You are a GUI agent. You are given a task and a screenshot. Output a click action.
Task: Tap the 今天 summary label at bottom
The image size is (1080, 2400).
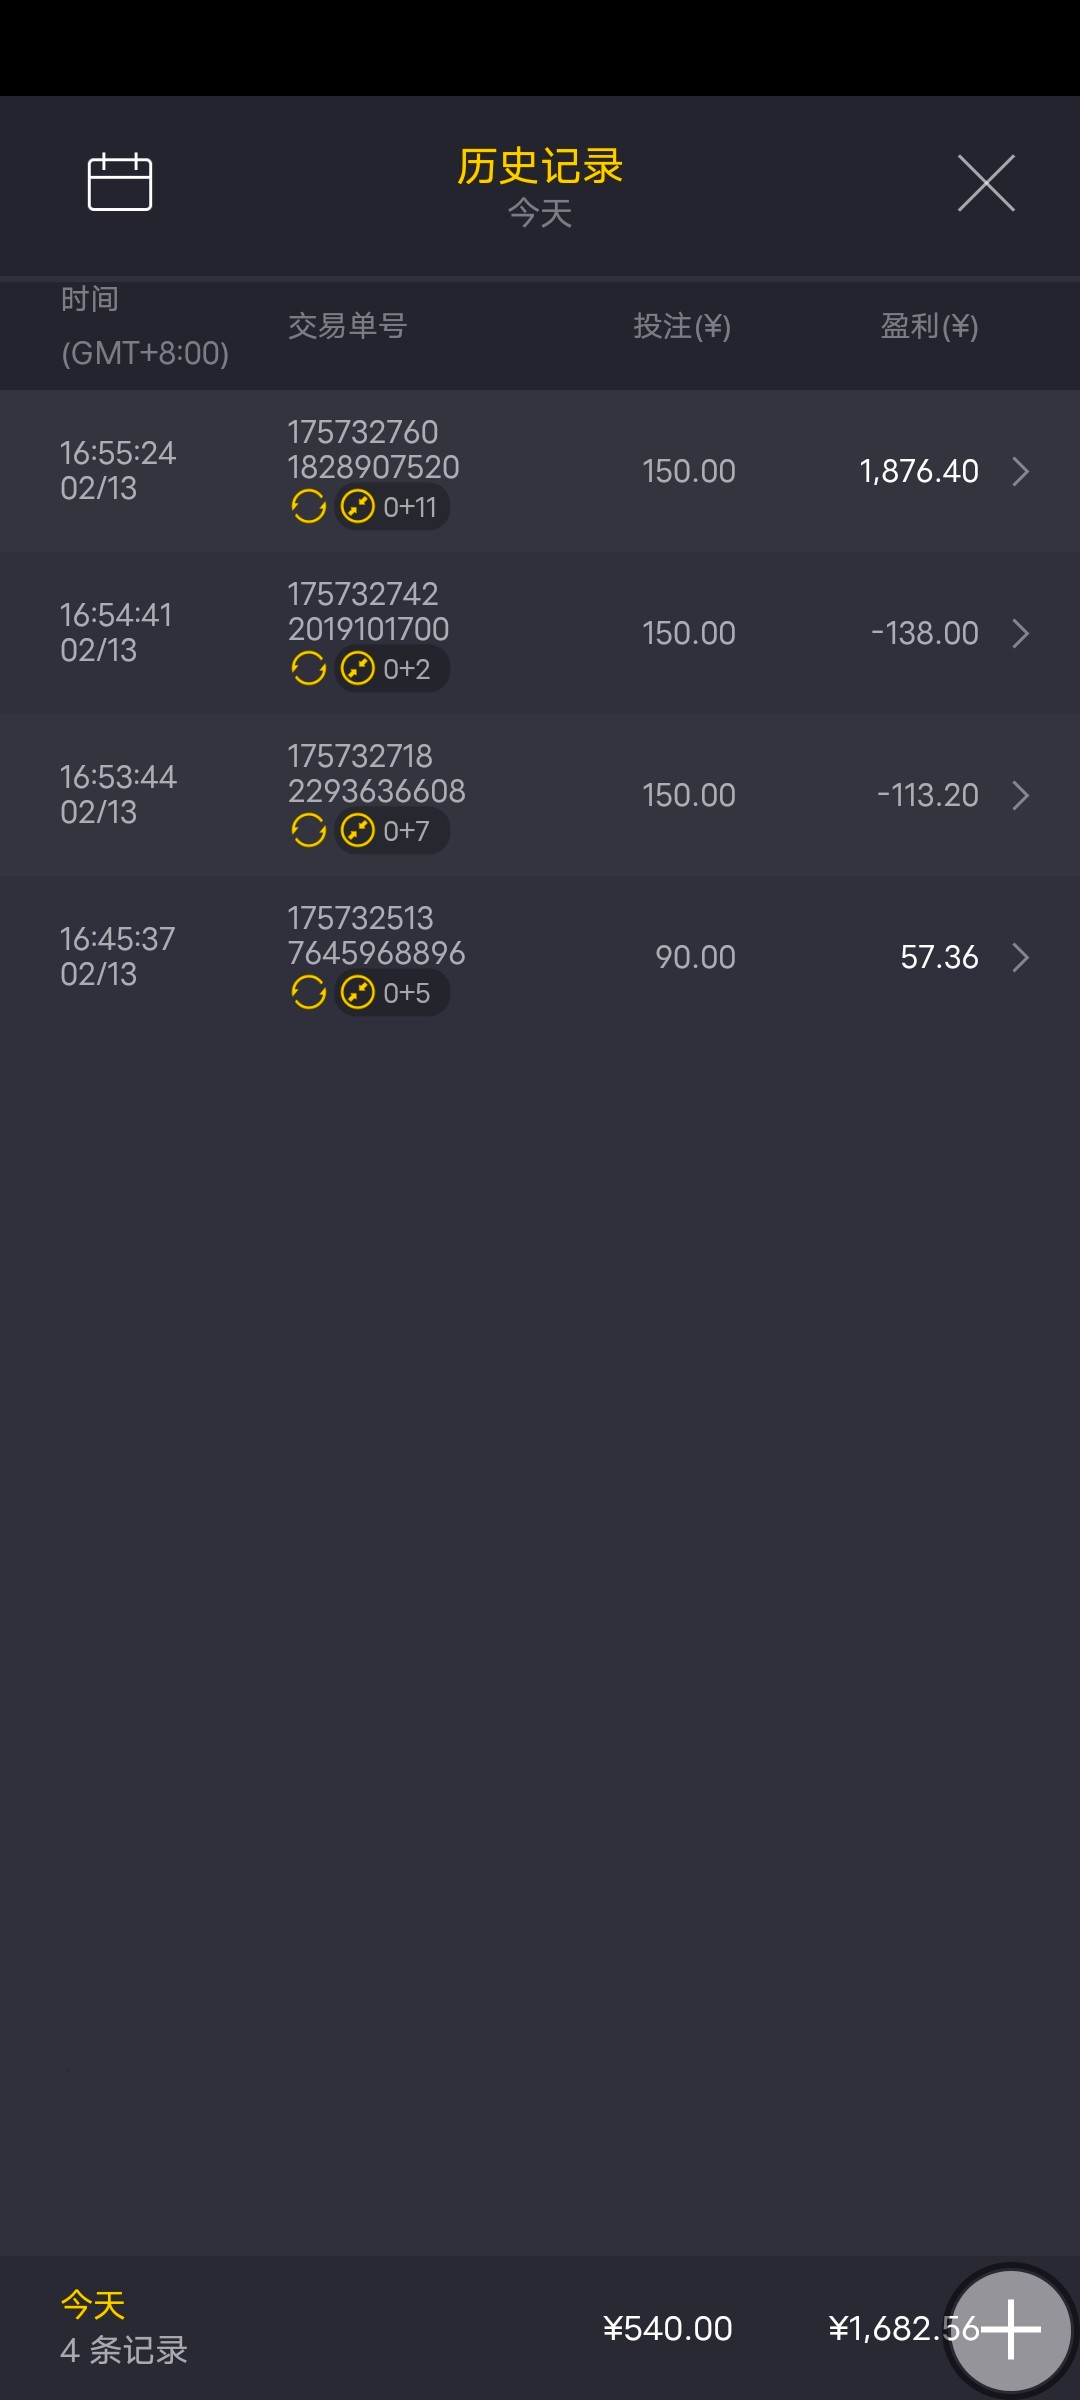pos(93,2304)
